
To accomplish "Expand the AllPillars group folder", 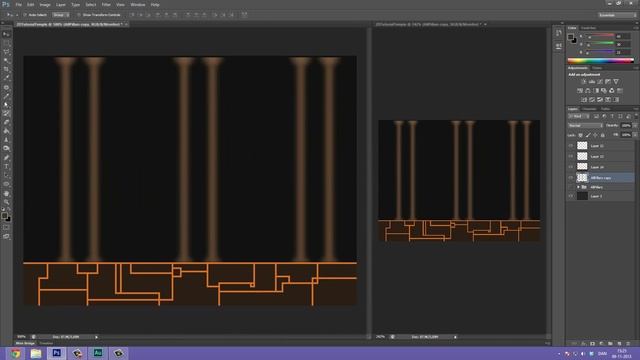I will click(x=578, y=187).
